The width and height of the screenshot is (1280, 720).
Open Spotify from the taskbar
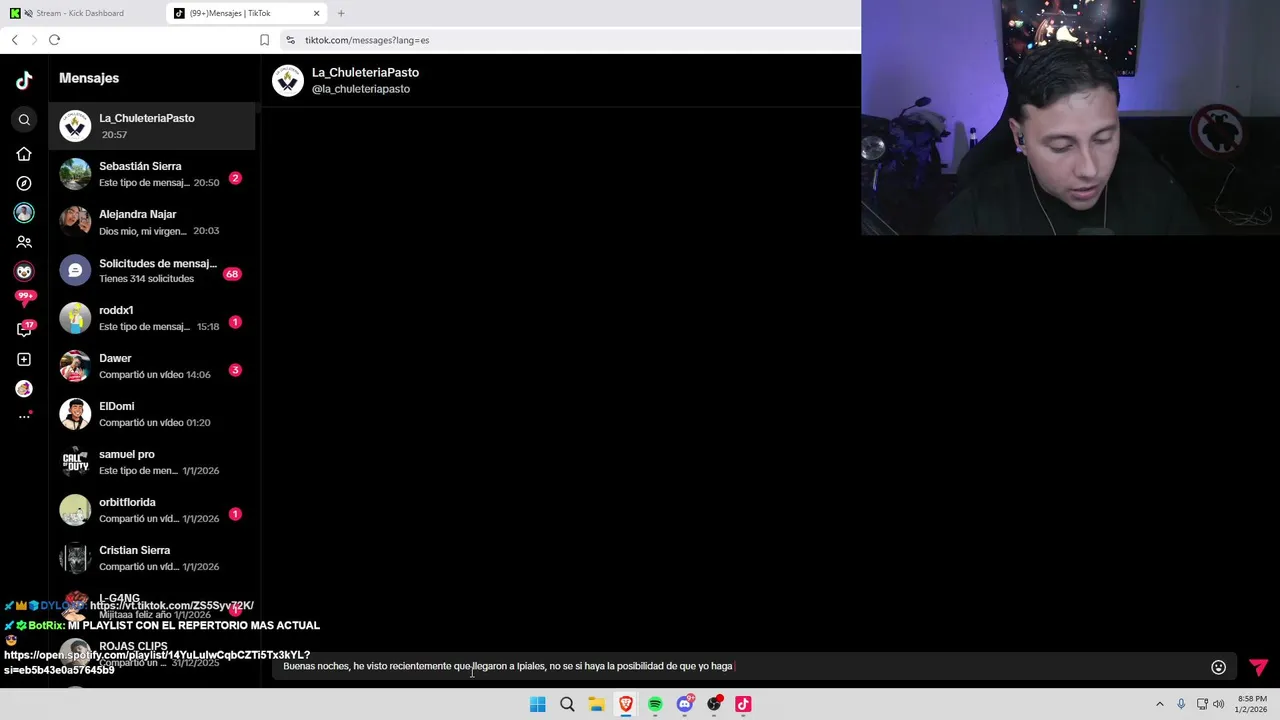[655, 704]
